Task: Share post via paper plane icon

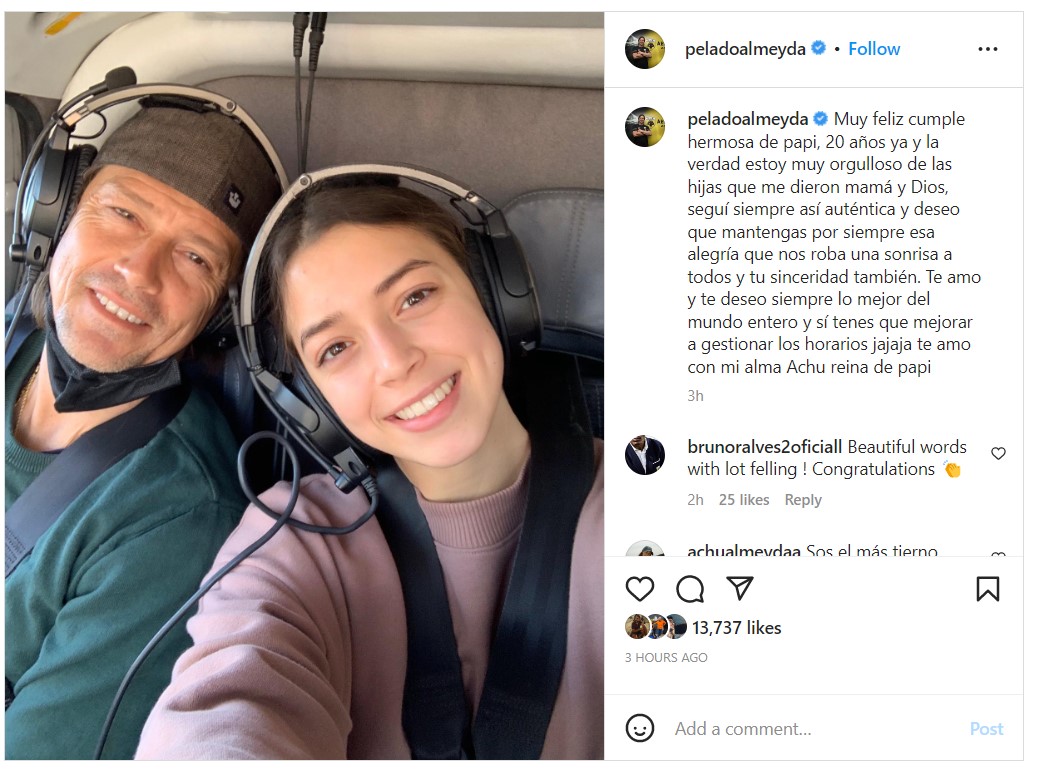Action: 739,588
